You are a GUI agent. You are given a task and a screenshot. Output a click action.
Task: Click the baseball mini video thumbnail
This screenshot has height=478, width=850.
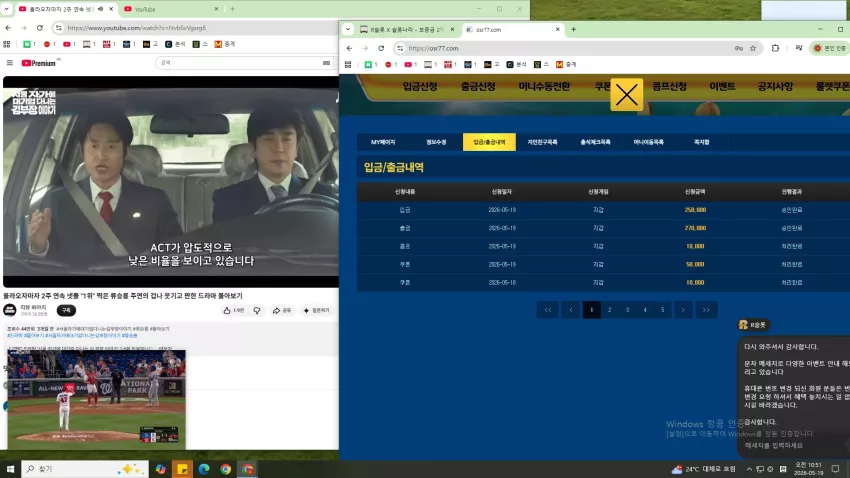[96, 399]
